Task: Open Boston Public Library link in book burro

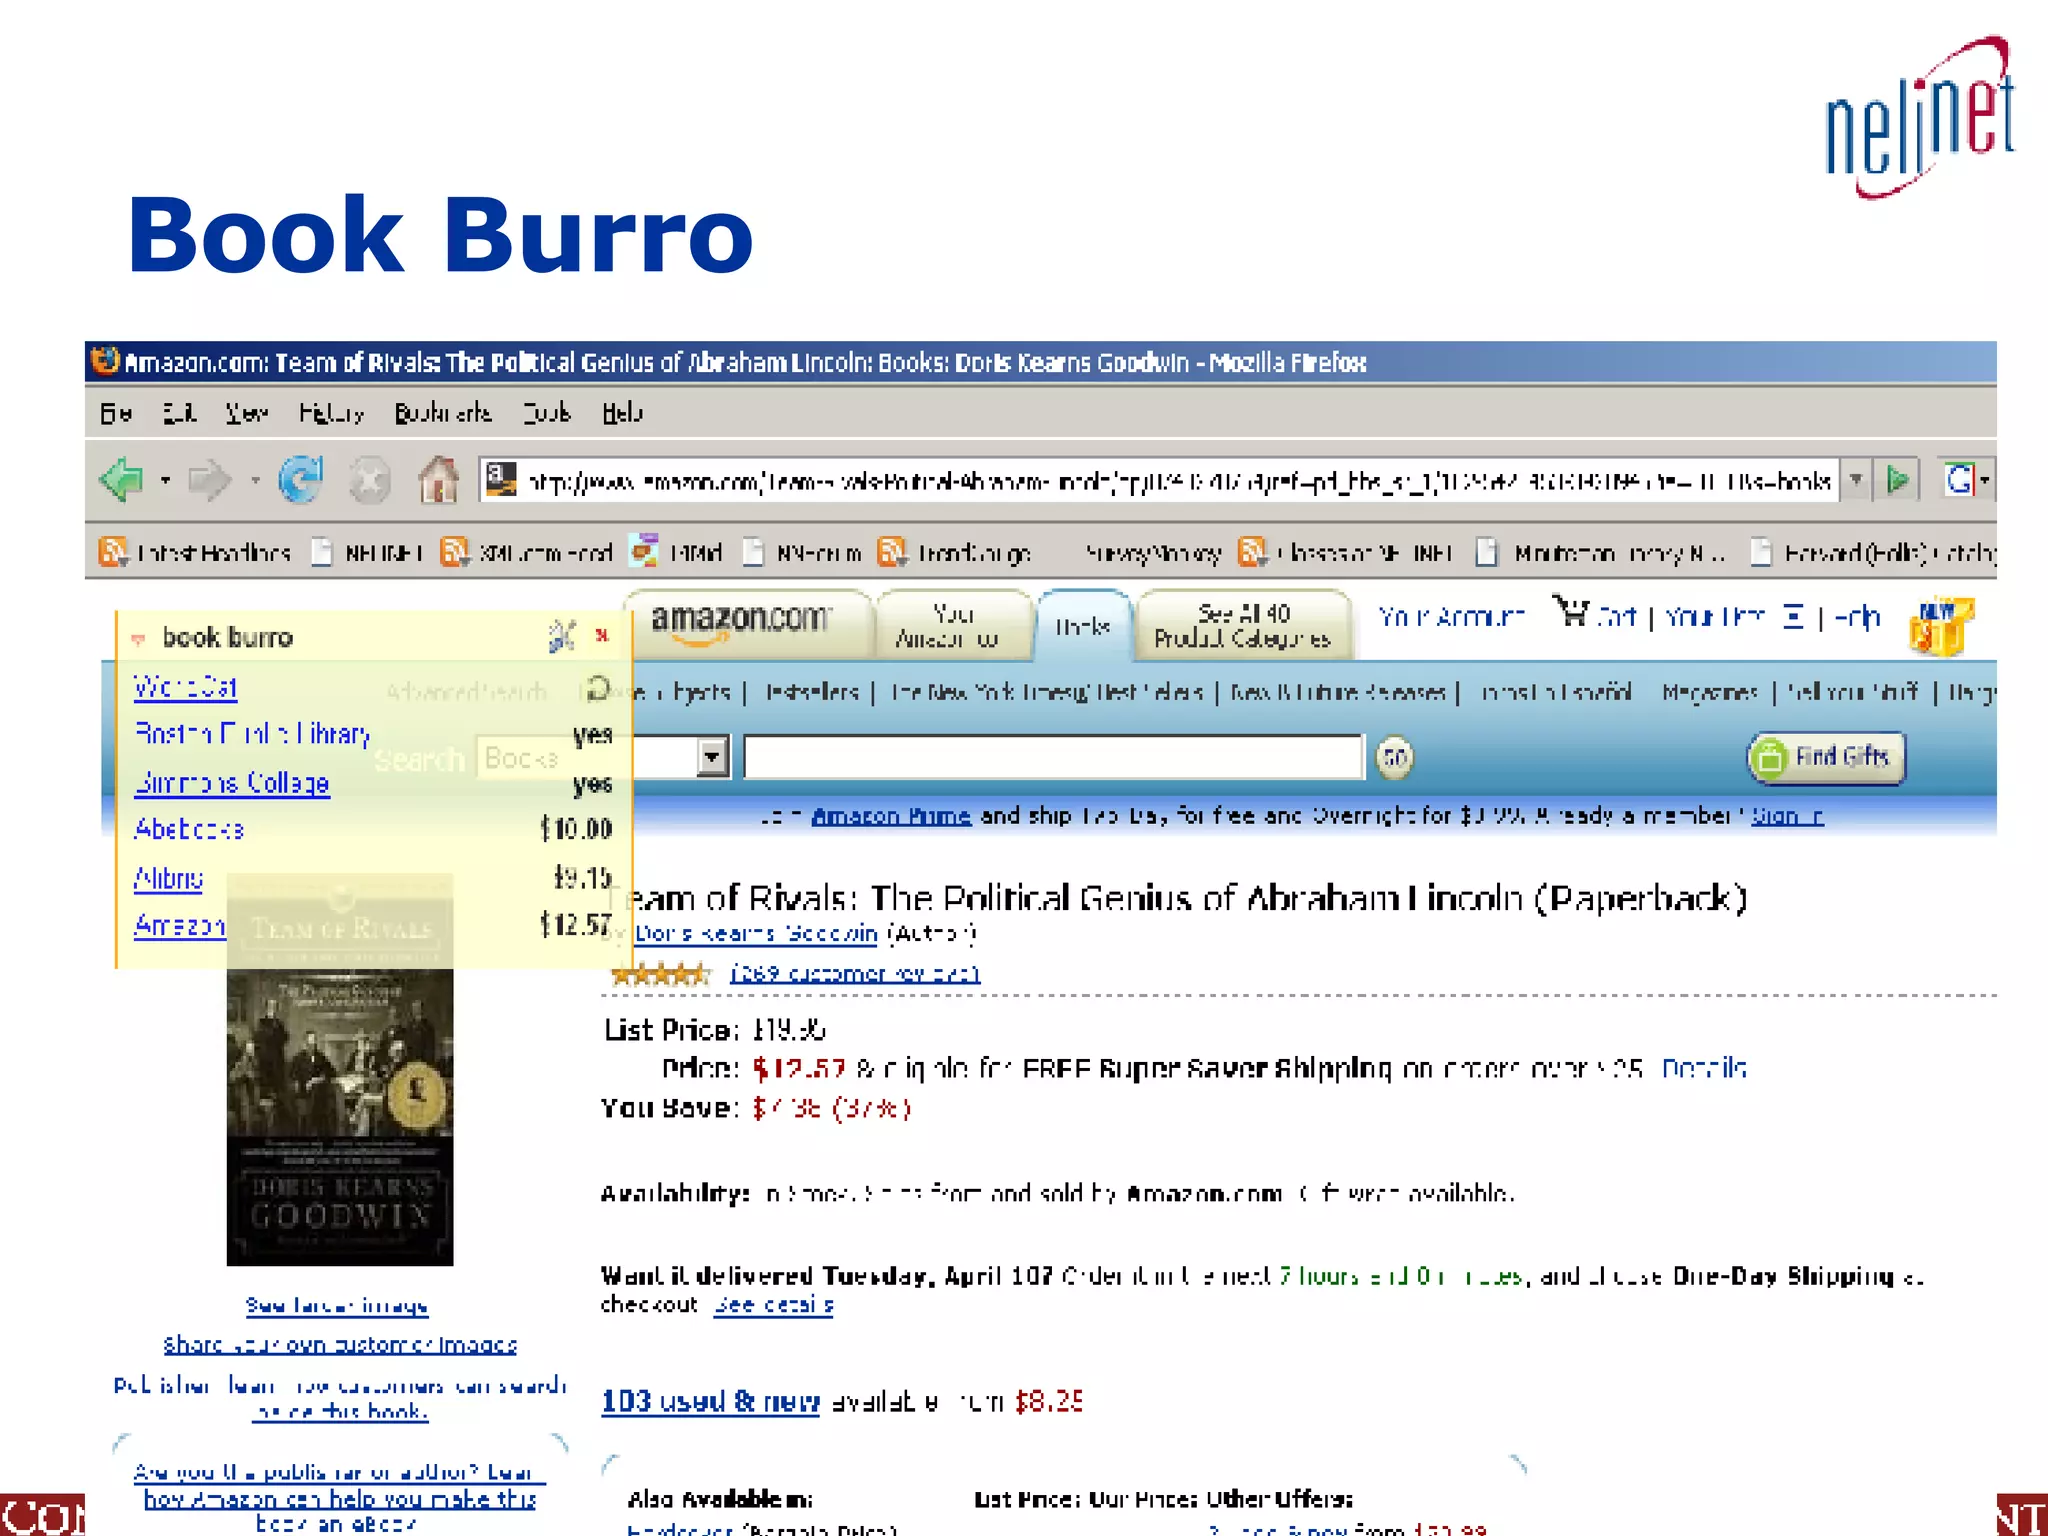Action: tap(252, 734)
